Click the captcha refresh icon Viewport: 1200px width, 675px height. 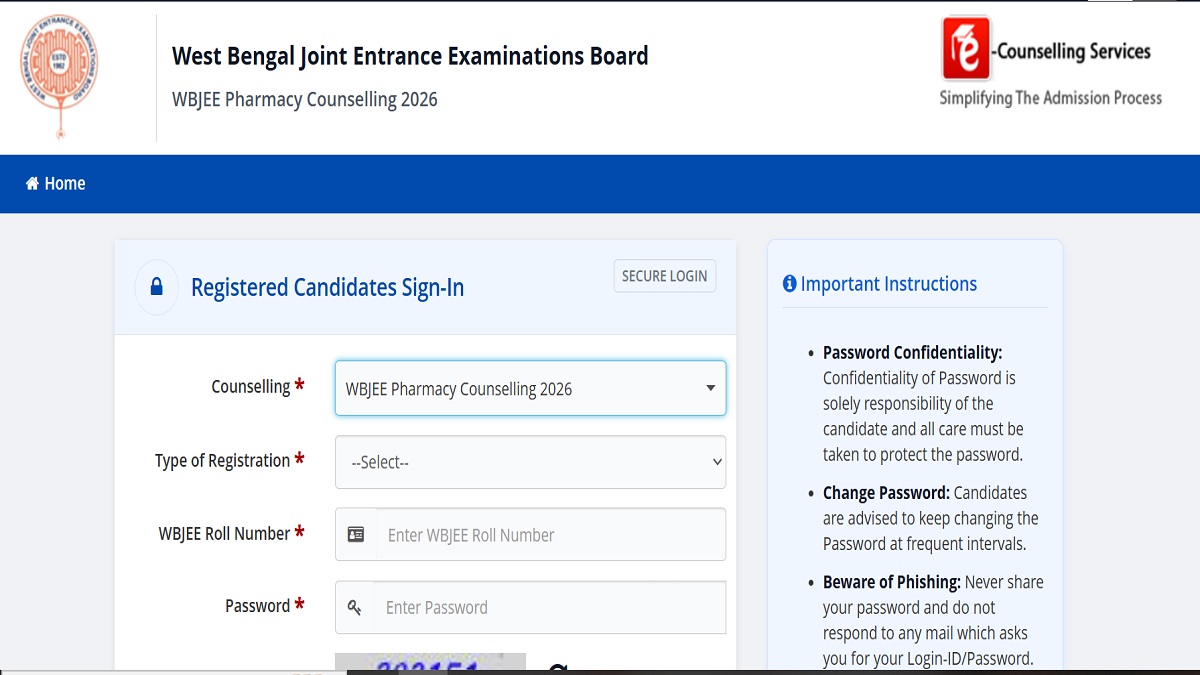tap(558, 669)
